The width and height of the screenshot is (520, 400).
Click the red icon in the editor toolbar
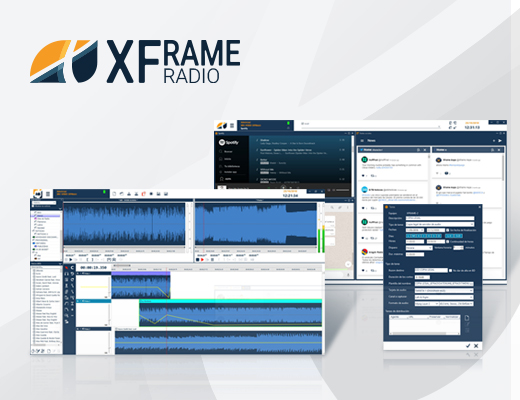(x=144, y=194)
